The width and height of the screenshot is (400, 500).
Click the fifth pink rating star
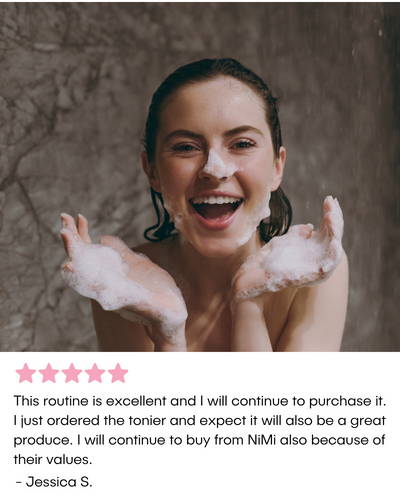coord(118,373)
